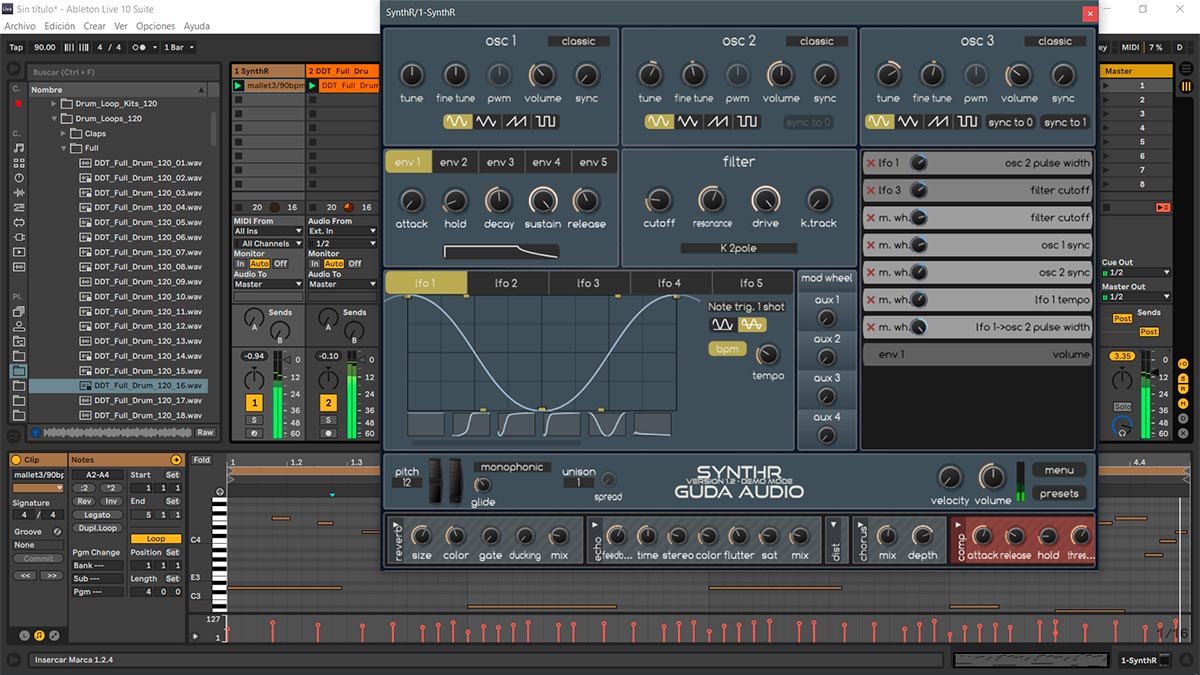This screenshot has width=1200, height=675.
Task: Switch to env 2 tab
Action: [453, 162]
